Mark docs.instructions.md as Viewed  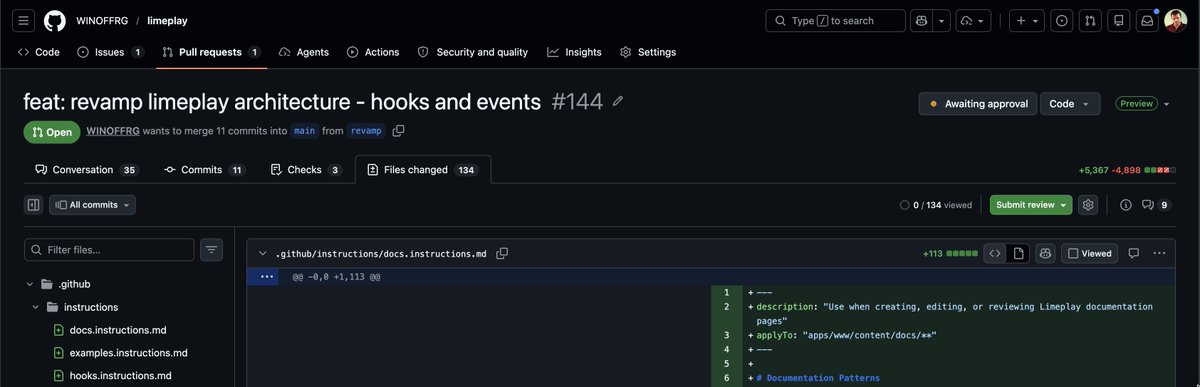tap(1090, 254)
